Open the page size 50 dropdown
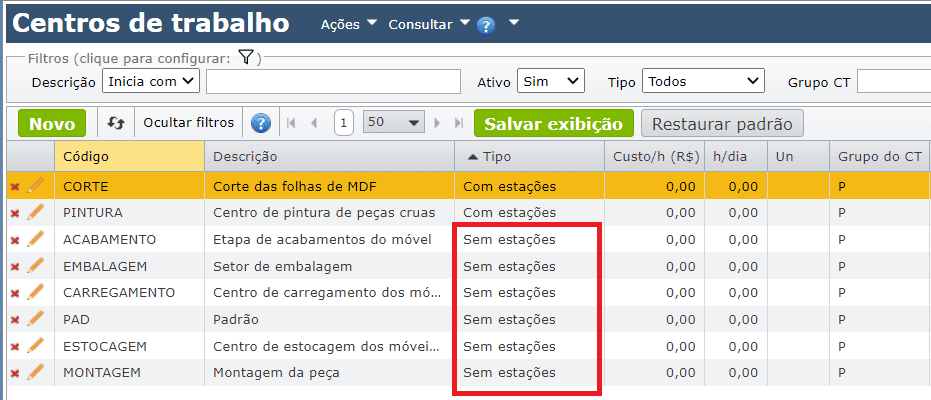This screenshot has height=400, width=931. pos(394,123)
